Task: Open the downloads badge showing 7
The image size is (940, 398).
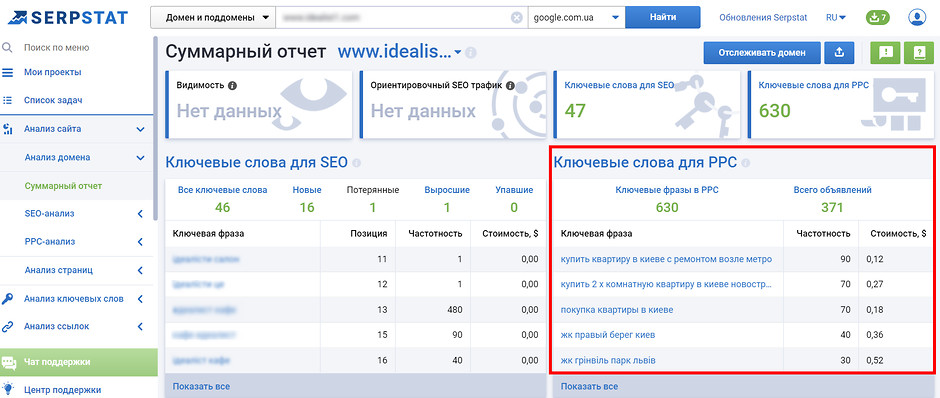Action: coord(878,17)
